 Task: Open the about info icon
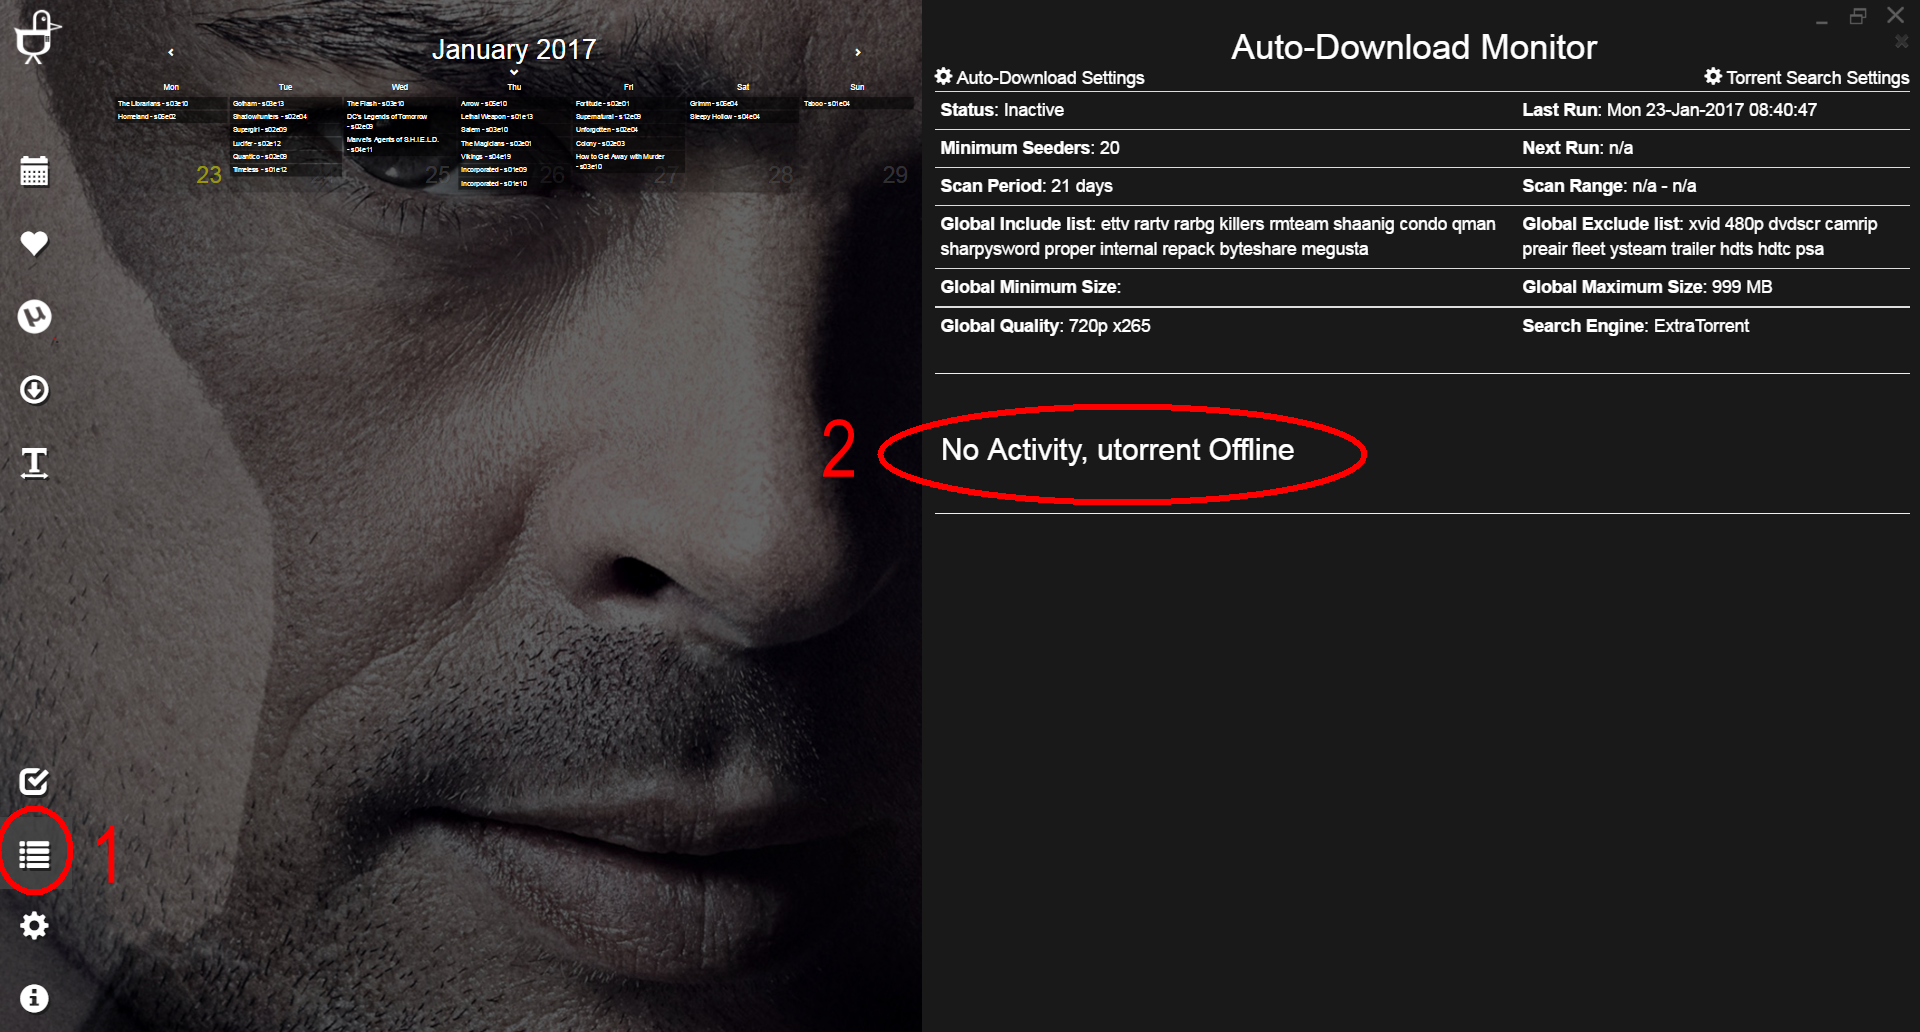[34, 998]
